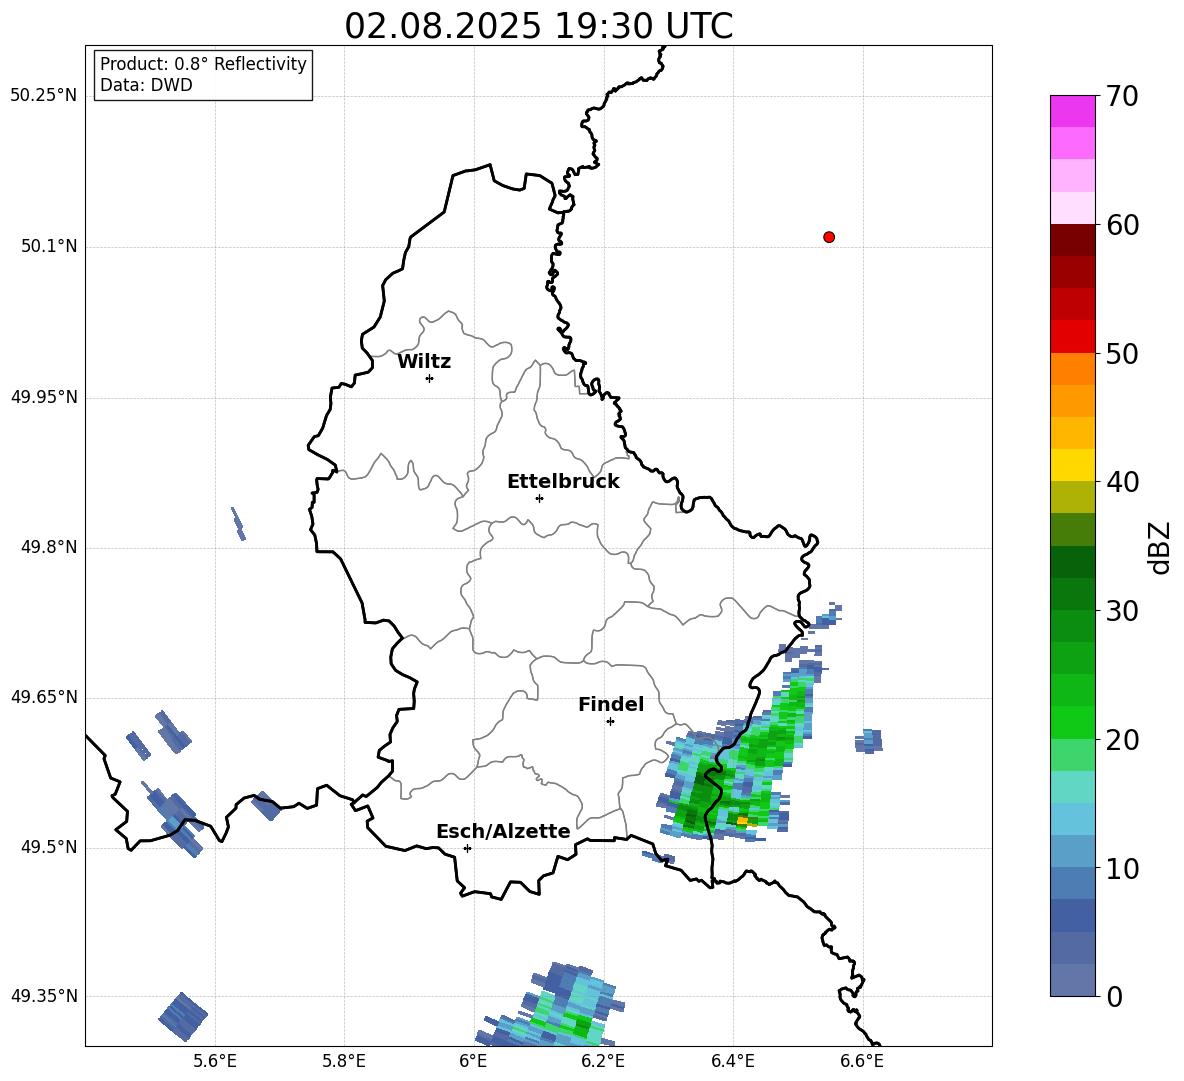The height and width of the screenshot is (1081, 1184).
Task: Click the Esch/Alzette location cross marker
Action: tap(467, 848)
